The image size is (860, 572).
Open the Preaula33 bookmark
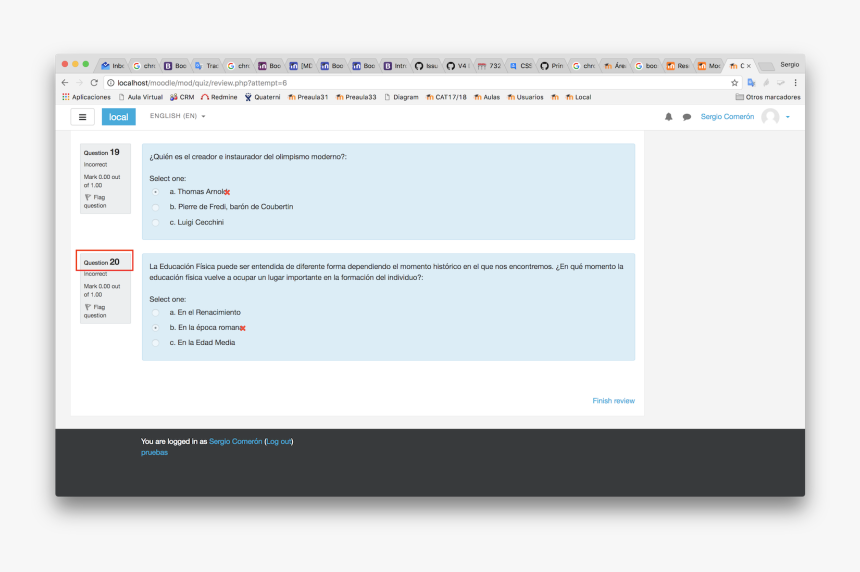click(x=357, y=97)
